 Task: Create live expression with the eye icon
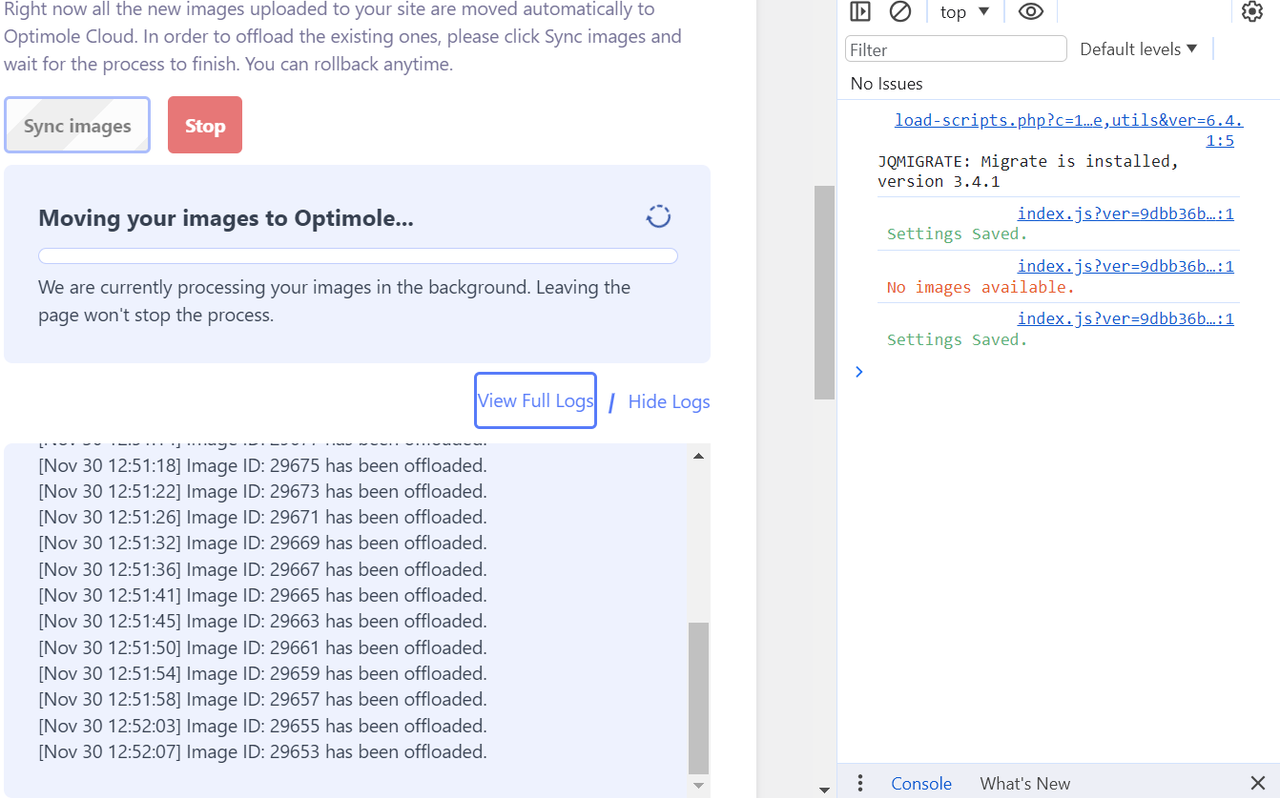[x=1031, y=12]
